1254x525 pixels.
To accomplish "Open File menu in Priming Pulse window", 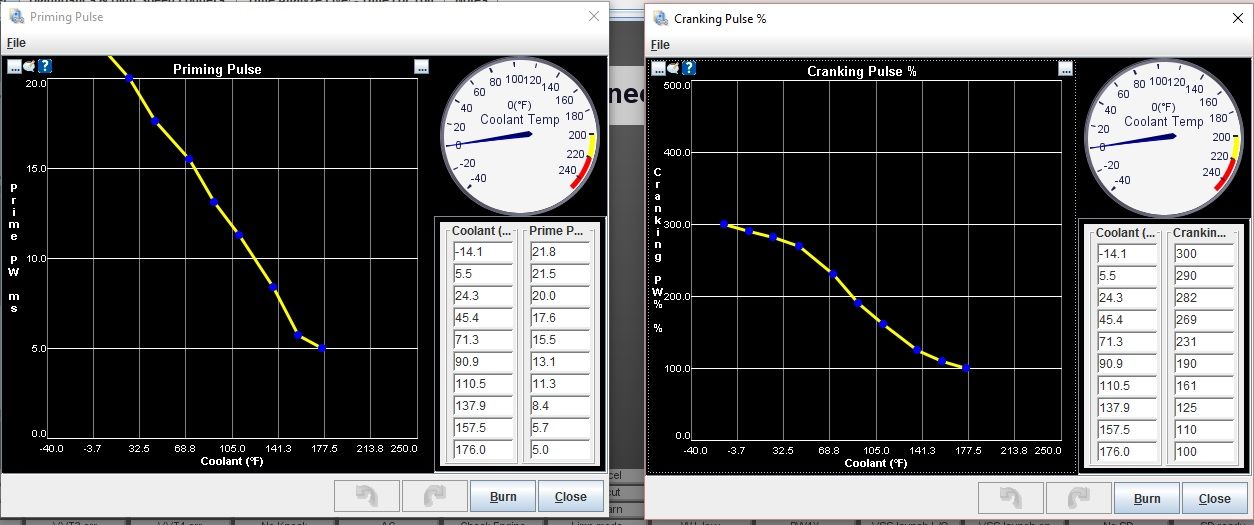I will point(16,43).
